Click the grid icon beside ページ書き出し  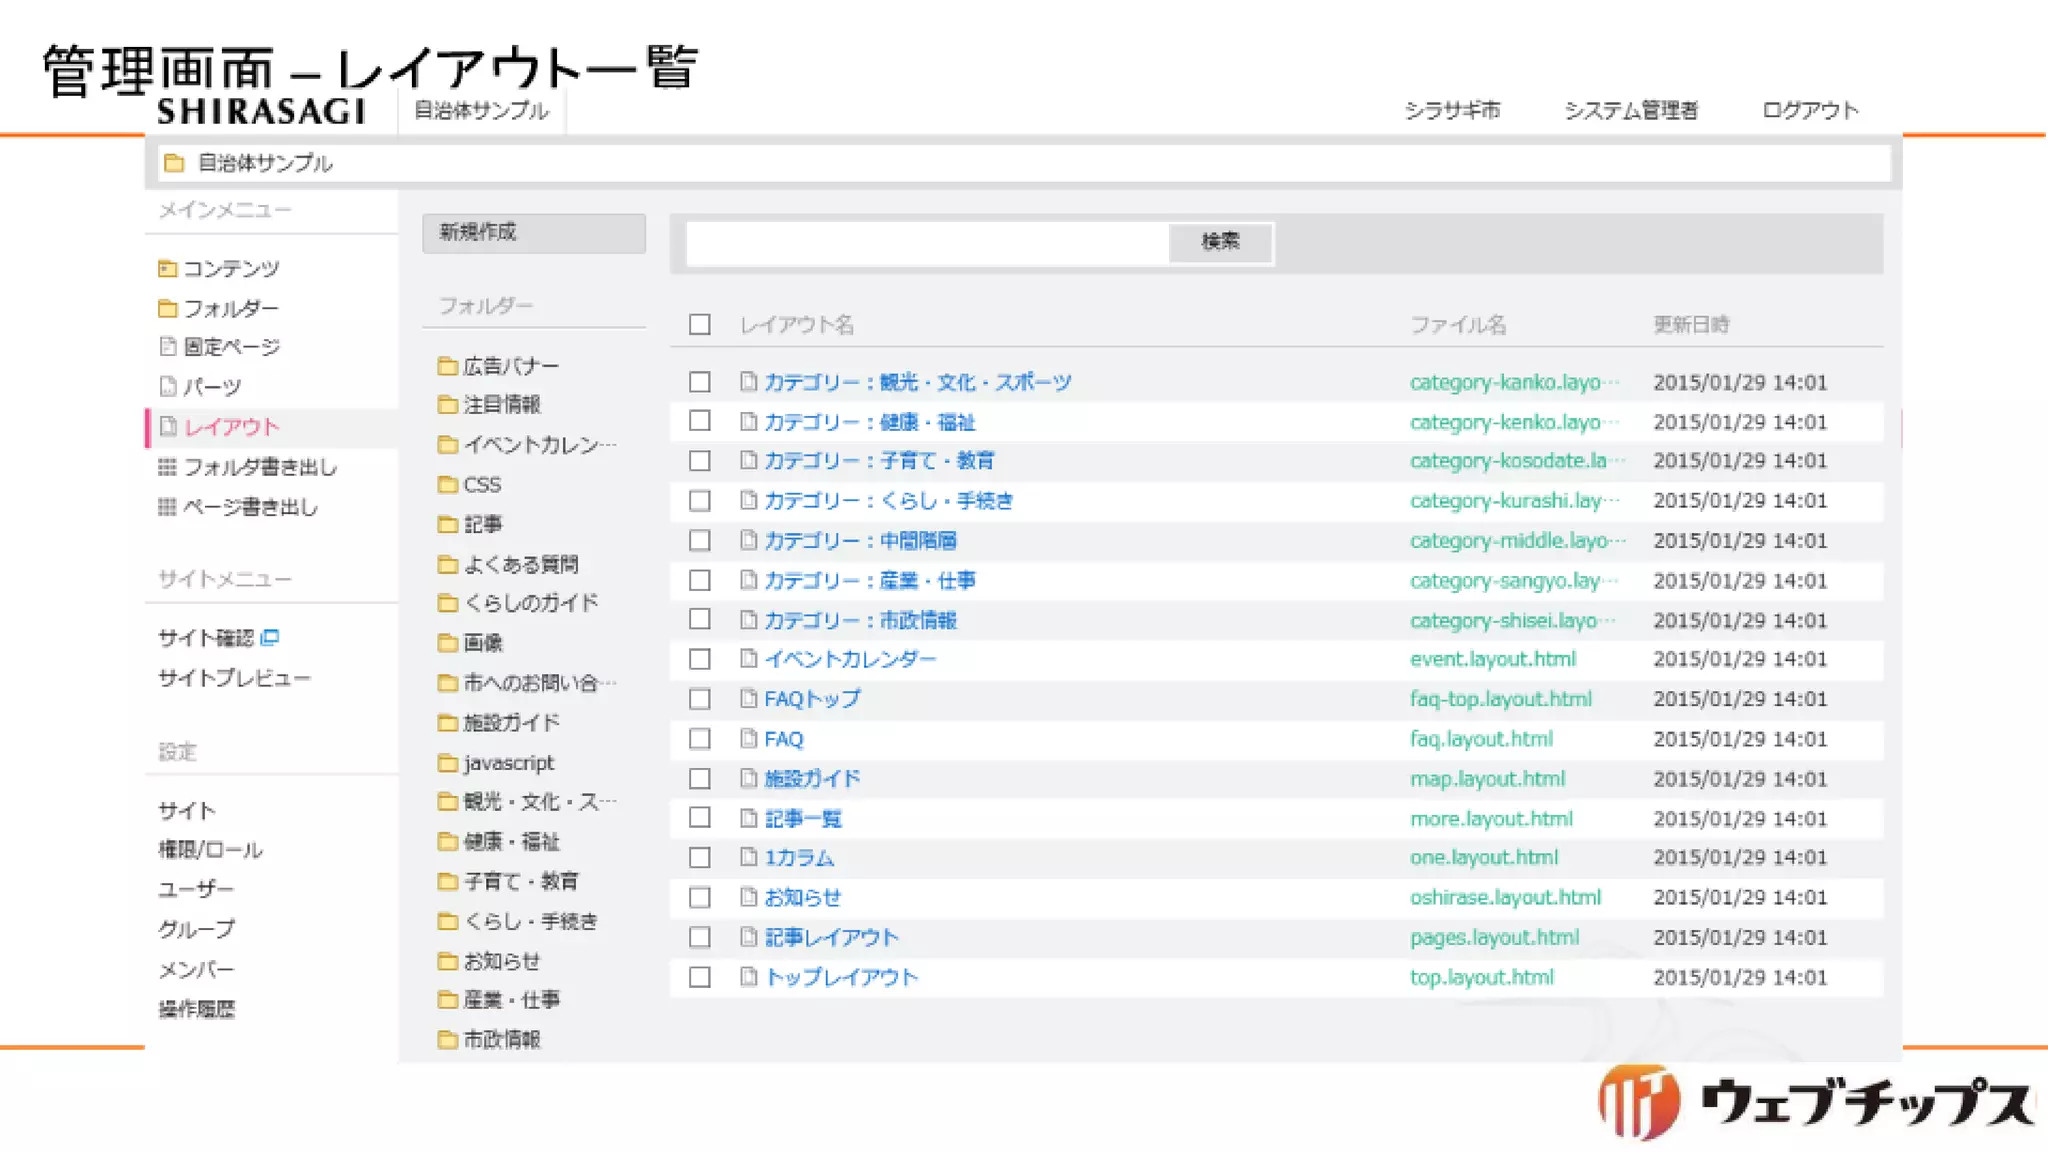[167, 507]
